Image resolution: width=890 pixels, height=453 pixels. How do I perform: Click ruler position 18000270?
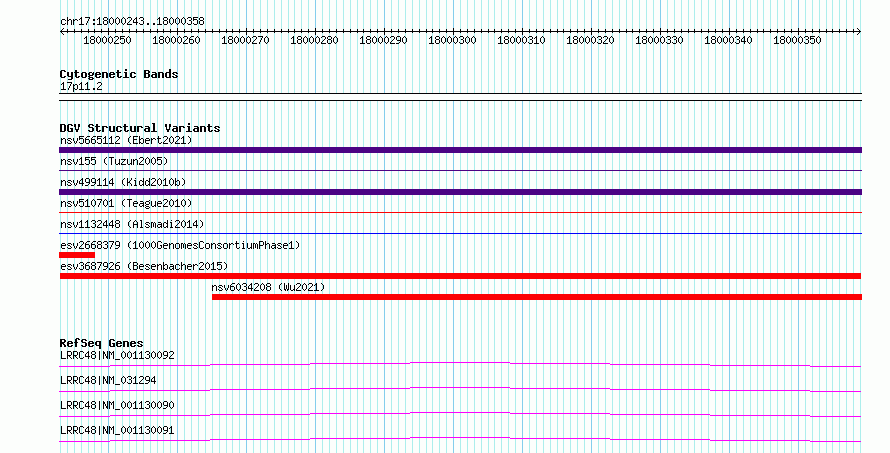tap(245, 40)
